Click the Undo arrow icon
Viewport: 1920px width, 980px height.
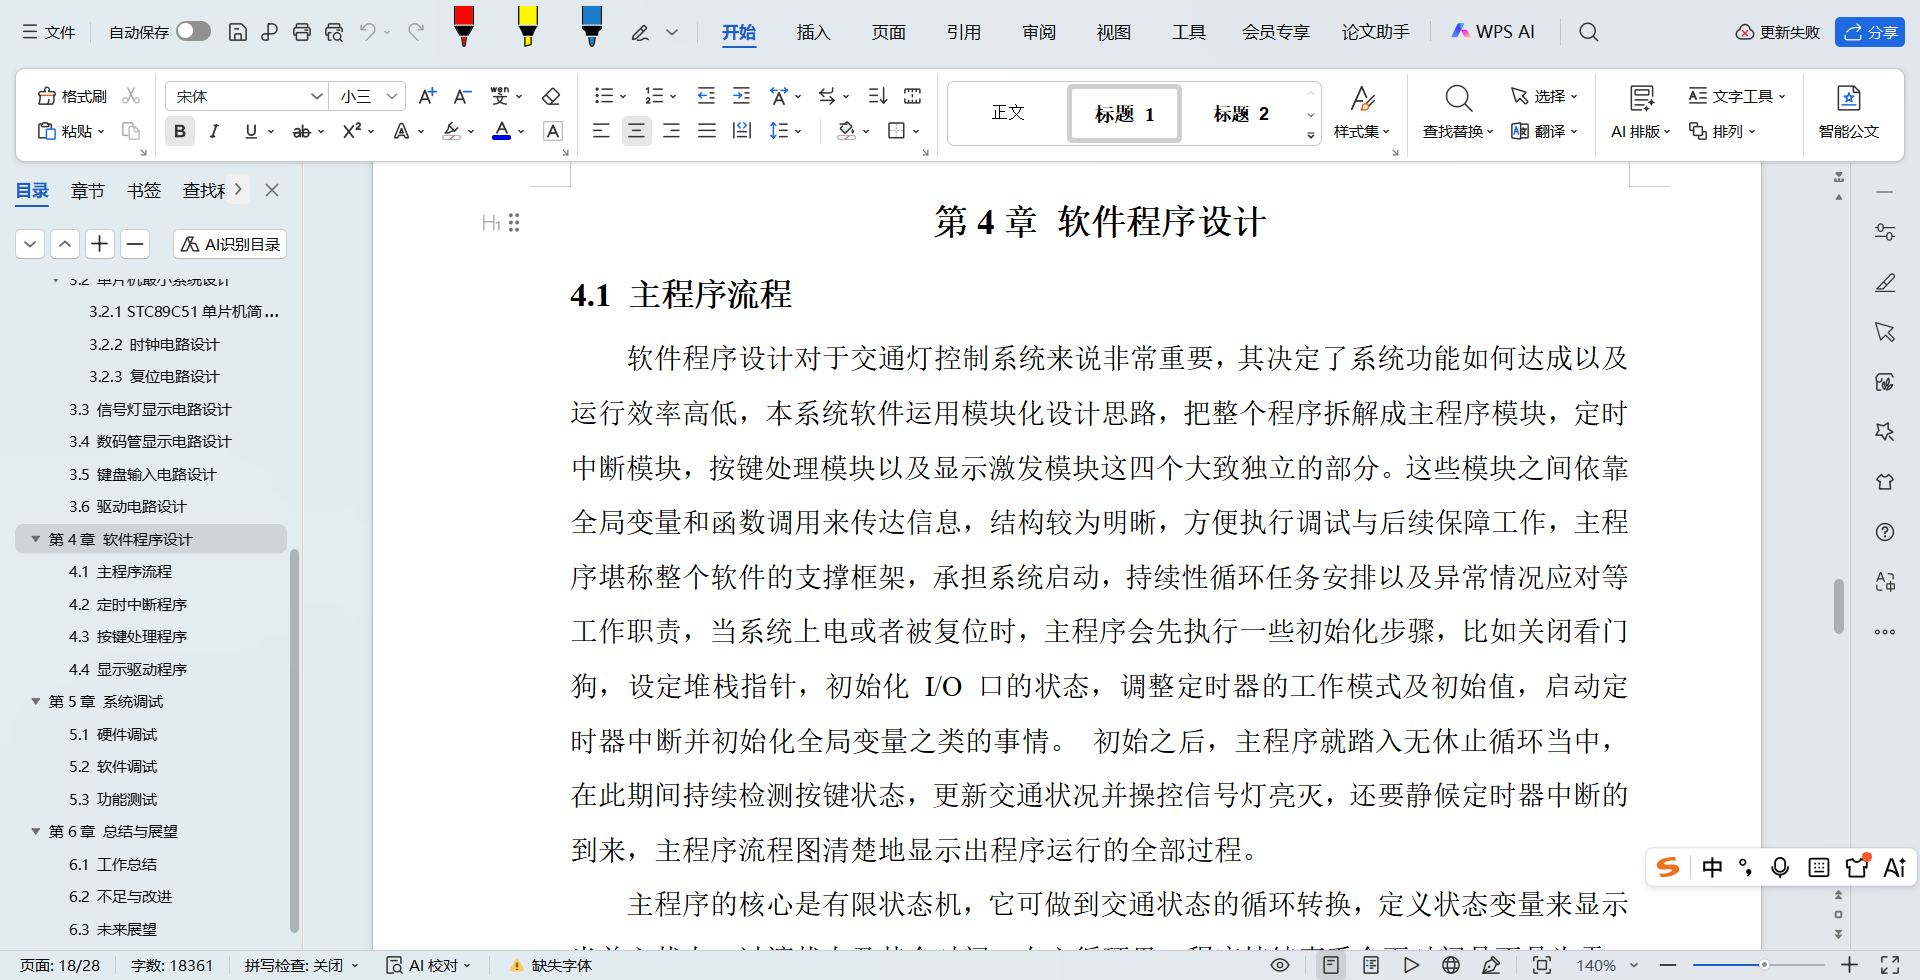tap(368, 32)
